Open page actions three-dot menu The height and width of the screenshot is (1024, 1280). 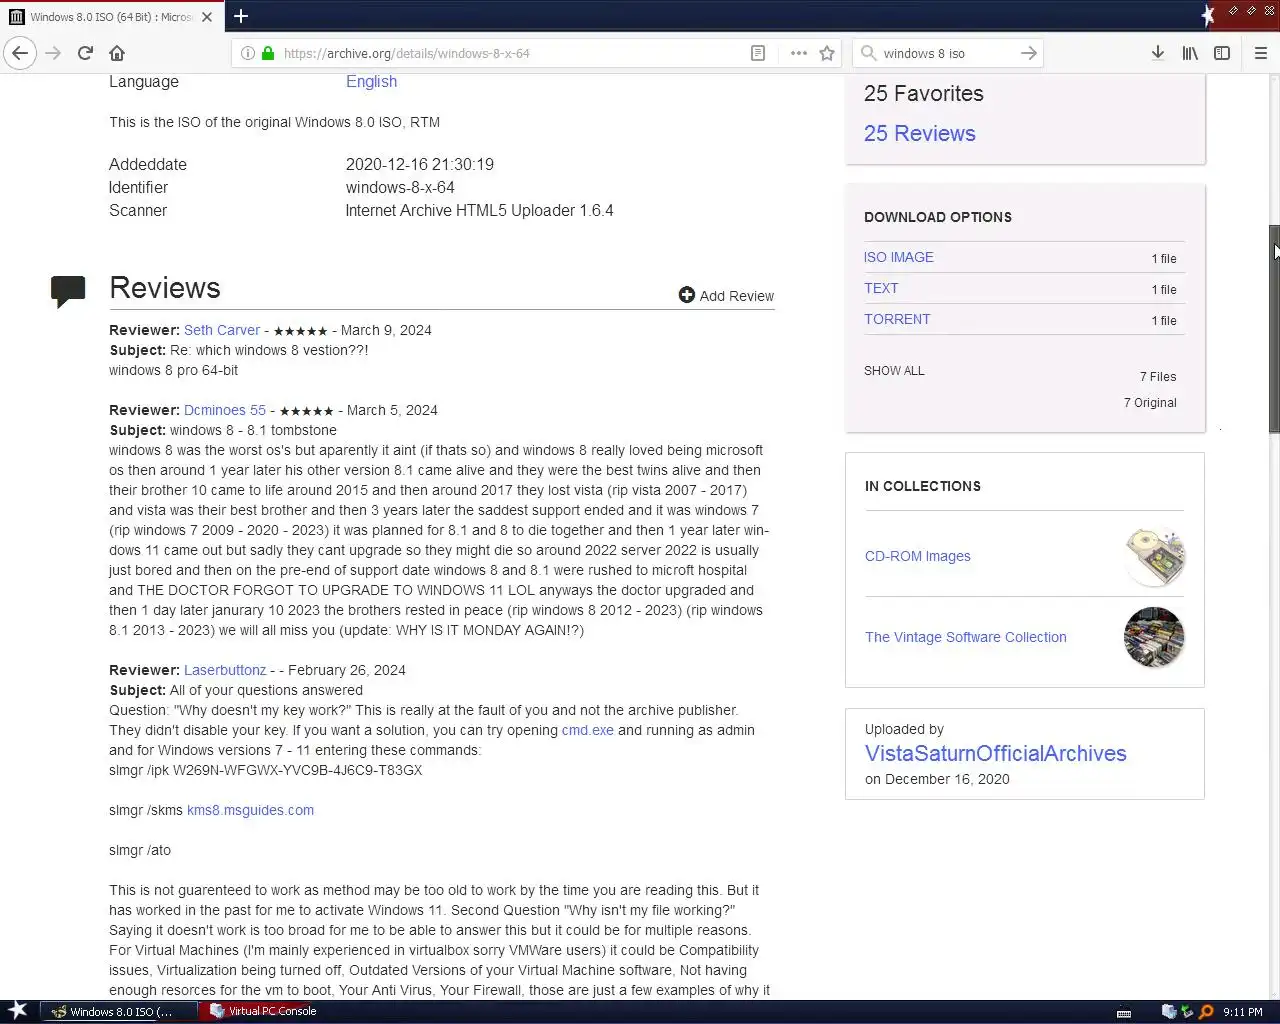pyautogui.click(x=798, y=53)
